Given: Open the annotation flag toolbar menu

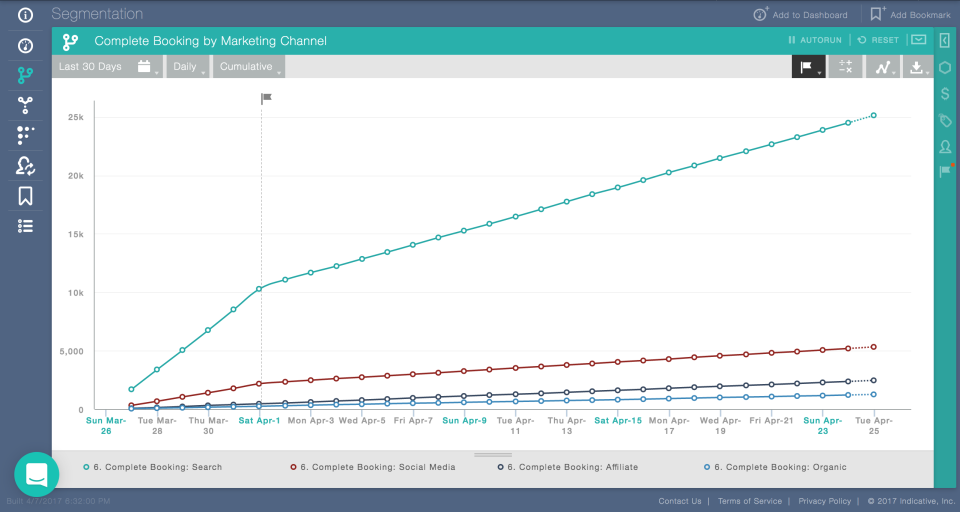Looking at the screenshot, I should [x=808, y=67].
